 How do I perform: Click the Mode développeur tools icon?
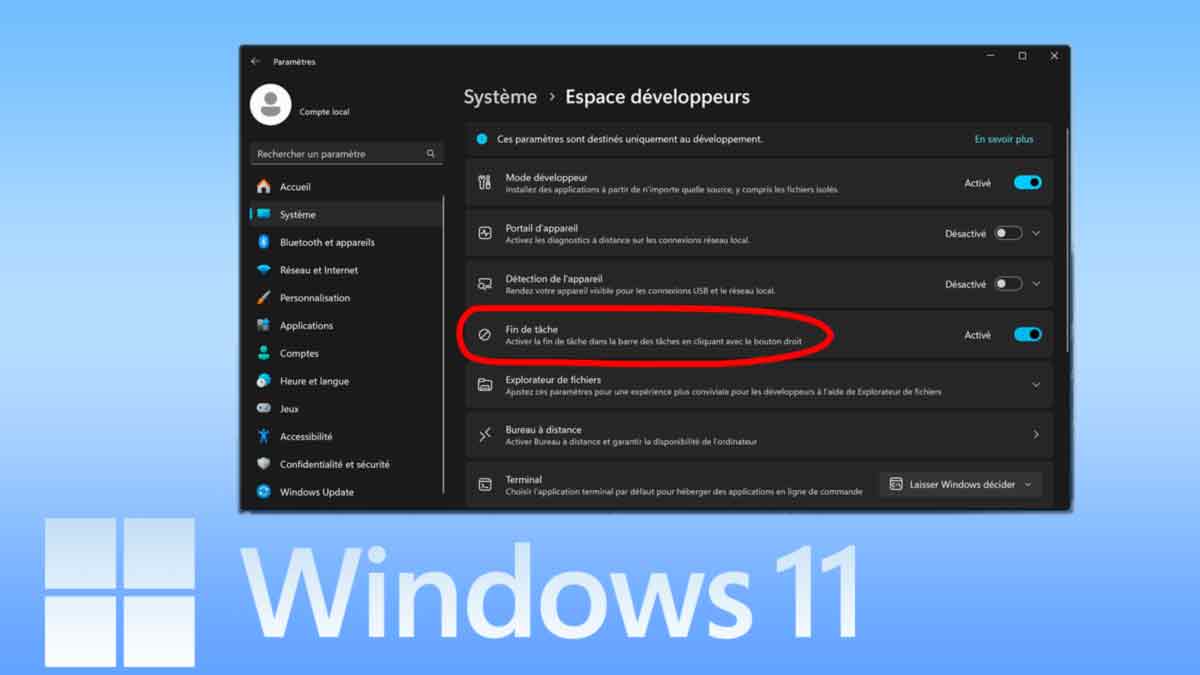click(485, 183)
